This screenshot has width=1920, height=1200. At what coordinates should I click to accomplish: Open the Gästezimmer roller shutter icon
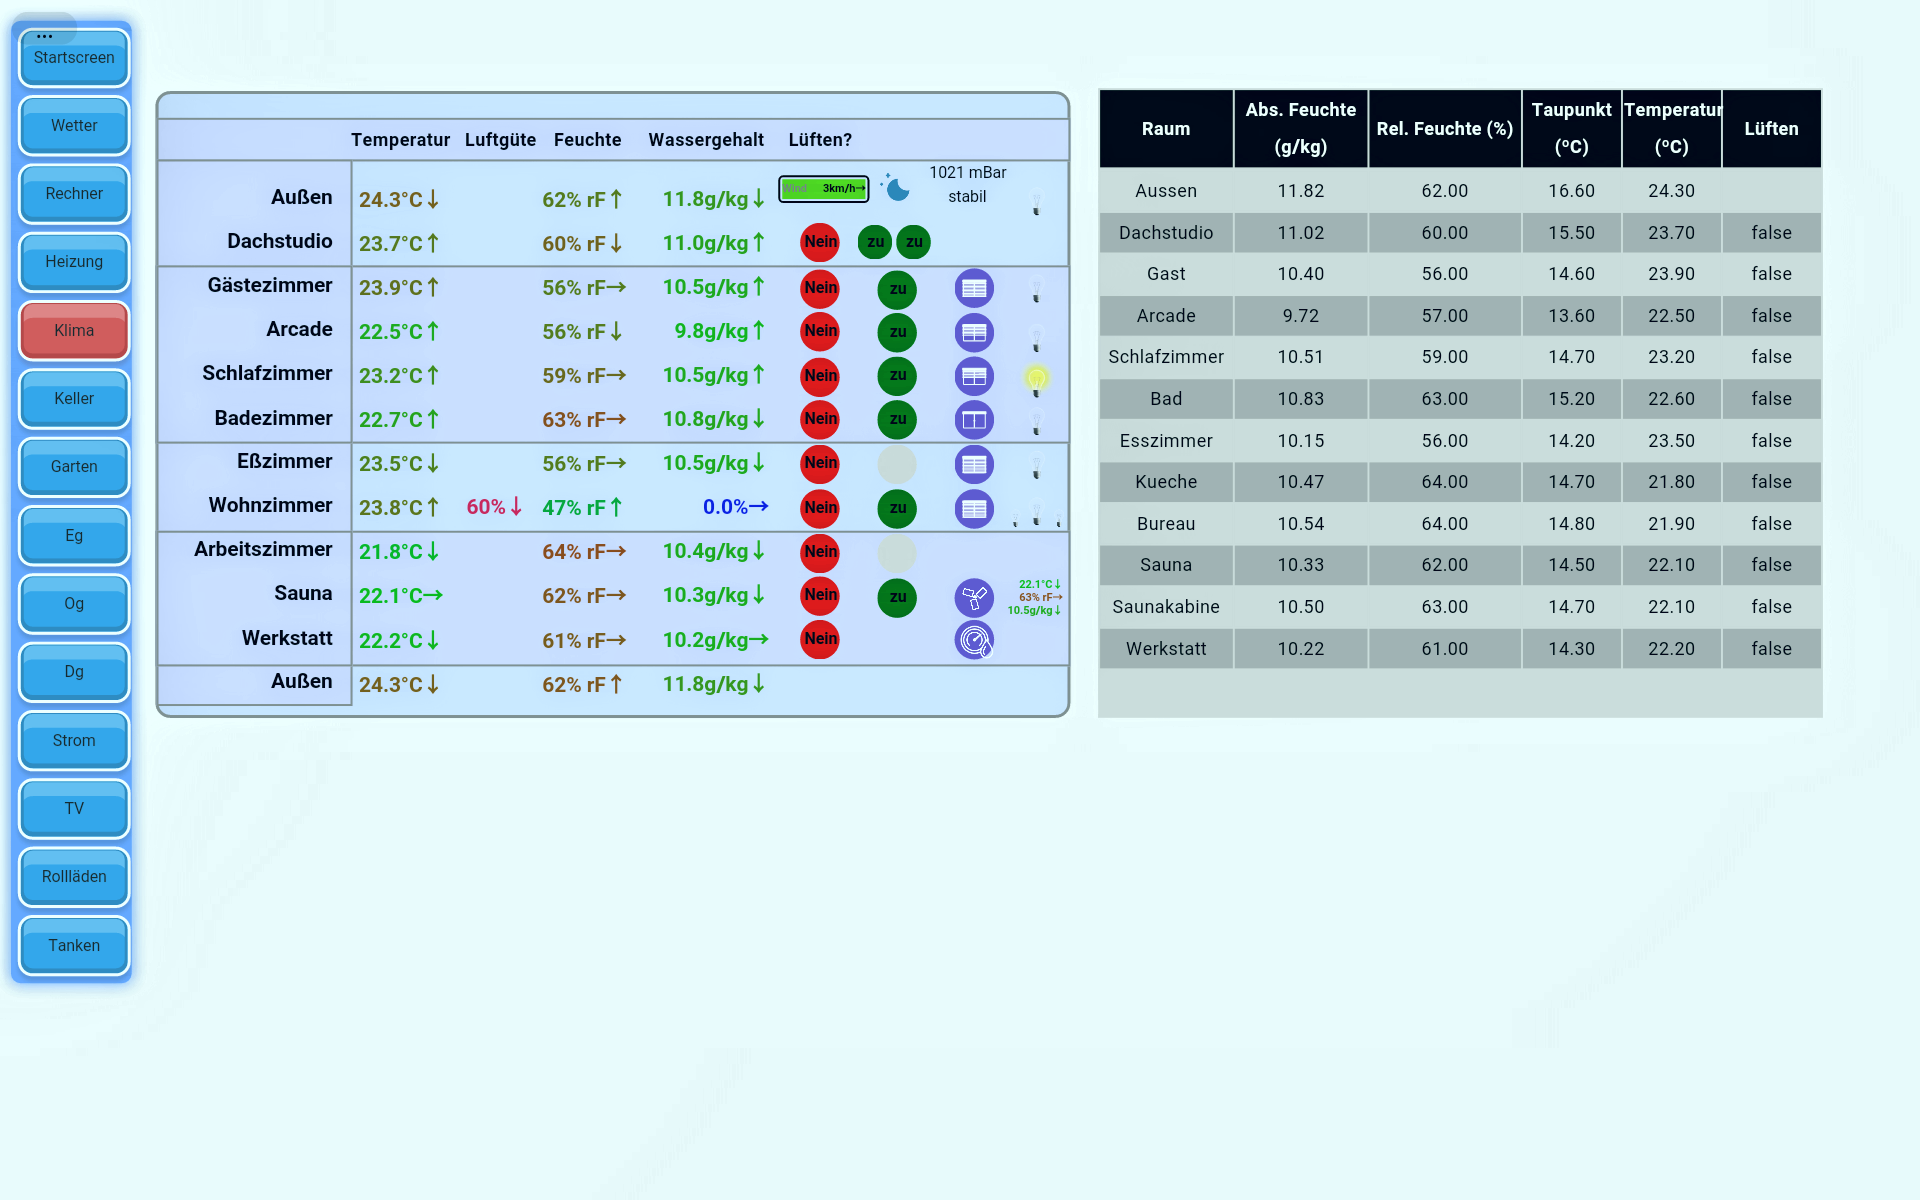pos(974,289)
